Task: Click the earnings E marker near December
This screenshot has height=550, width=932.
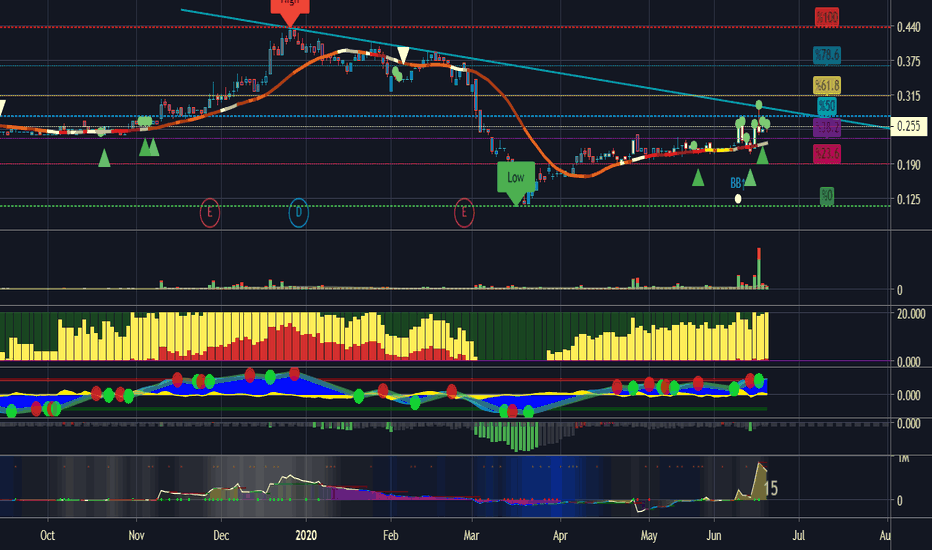Action: 210,212
